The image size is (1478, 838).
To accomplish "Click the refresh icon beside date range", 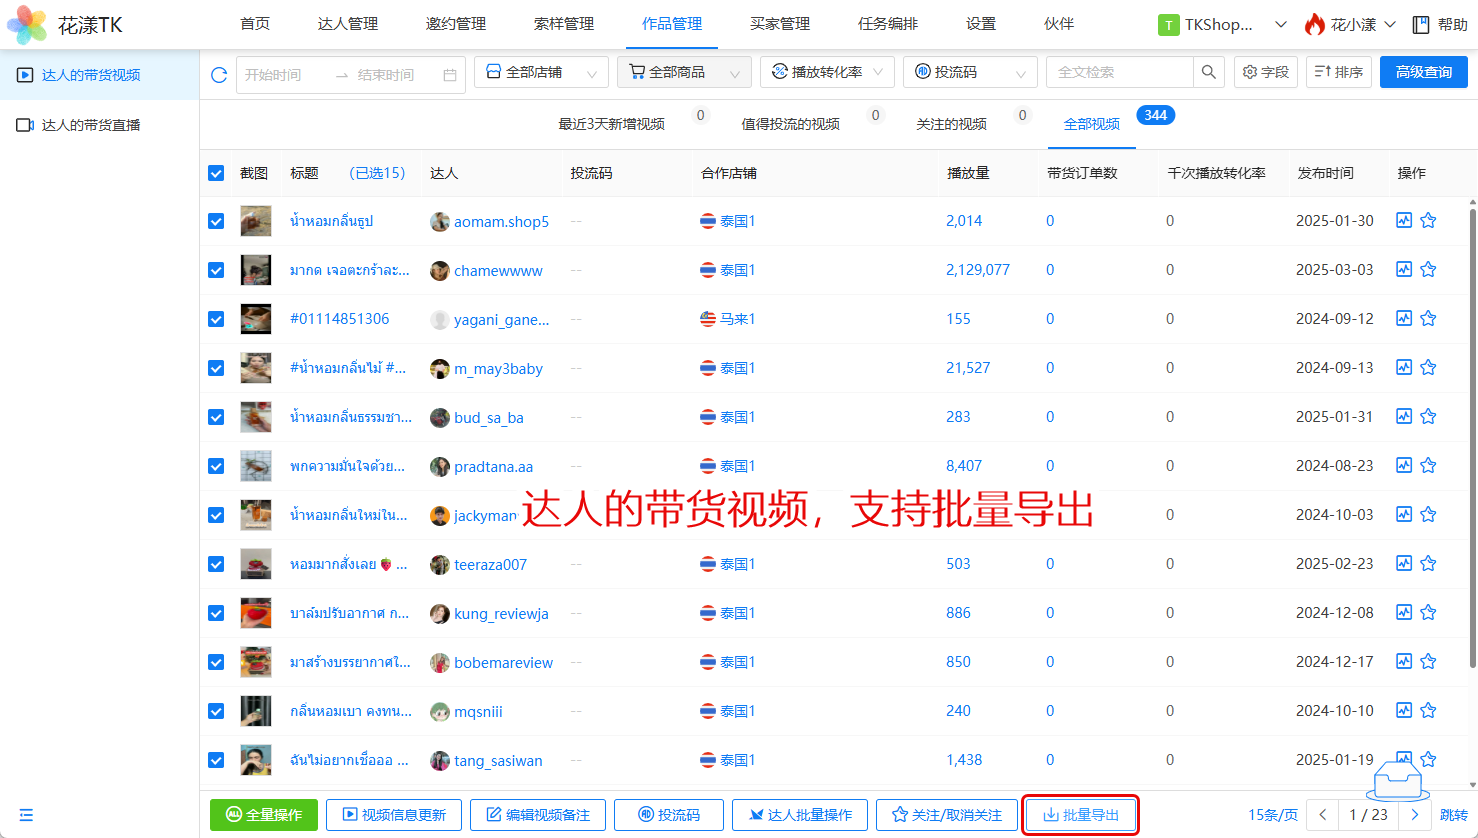I will (x=219, y=75).
